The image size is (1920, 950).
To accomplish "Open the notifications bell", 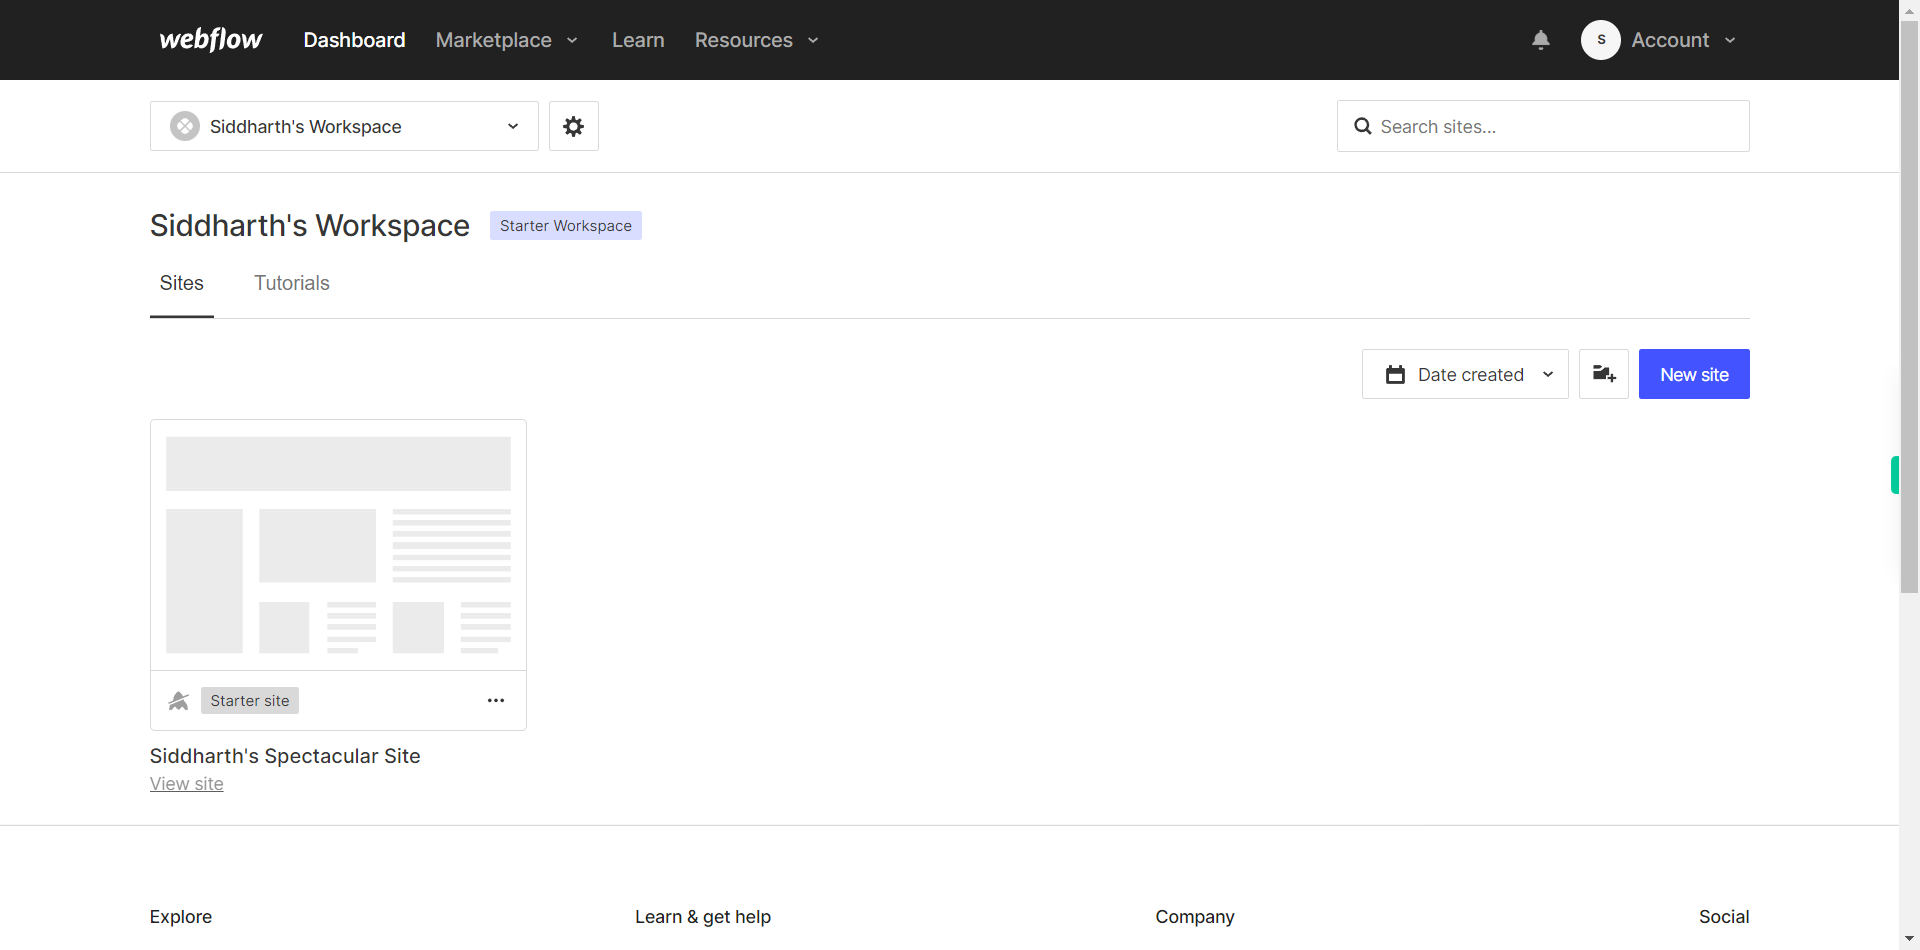I will pos(1541,40).
